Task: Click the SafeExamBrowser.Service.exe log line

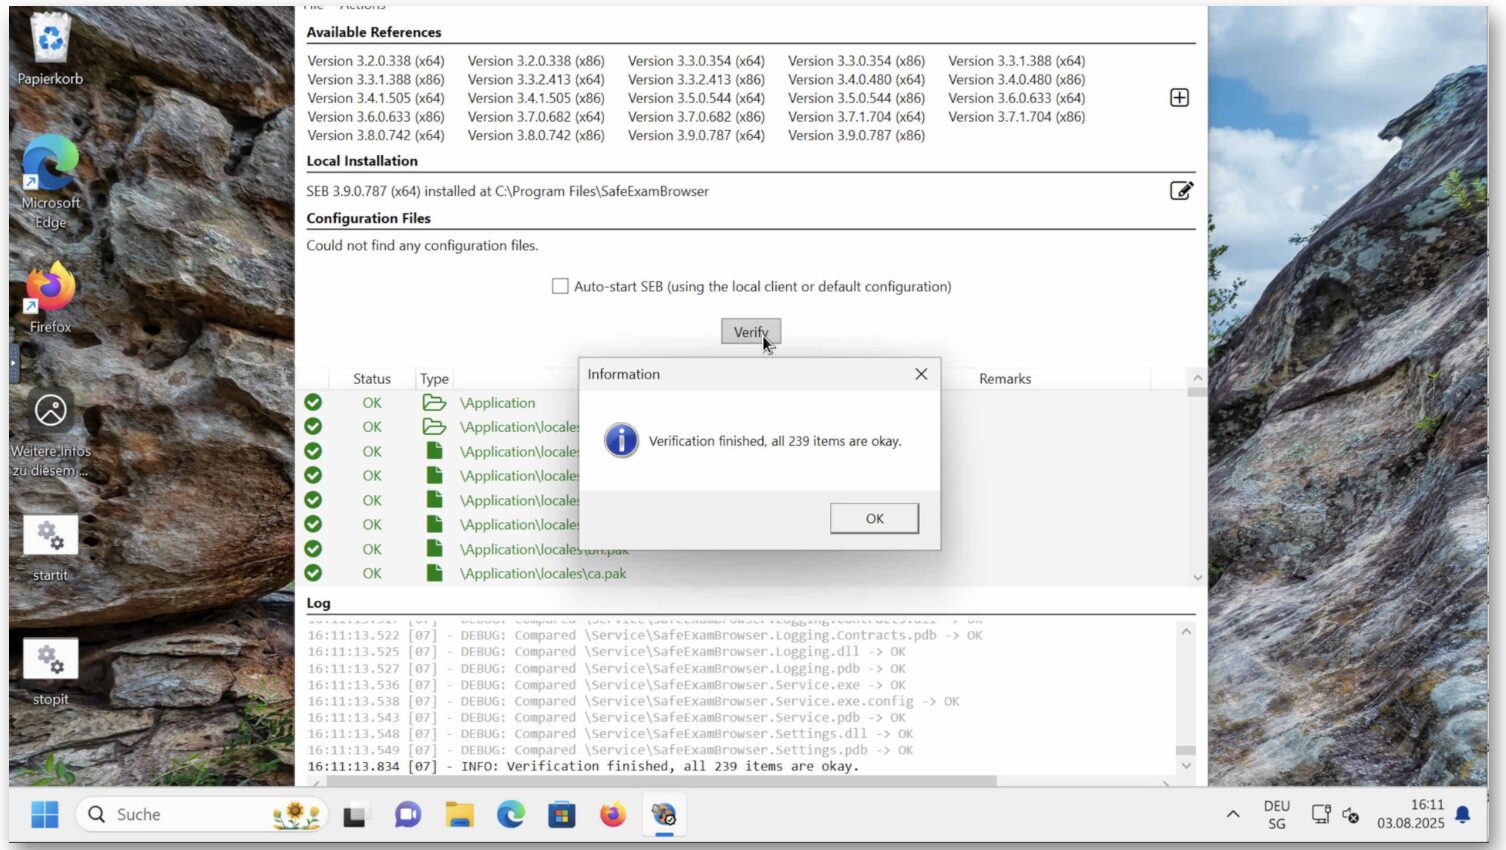Action: 607,685
